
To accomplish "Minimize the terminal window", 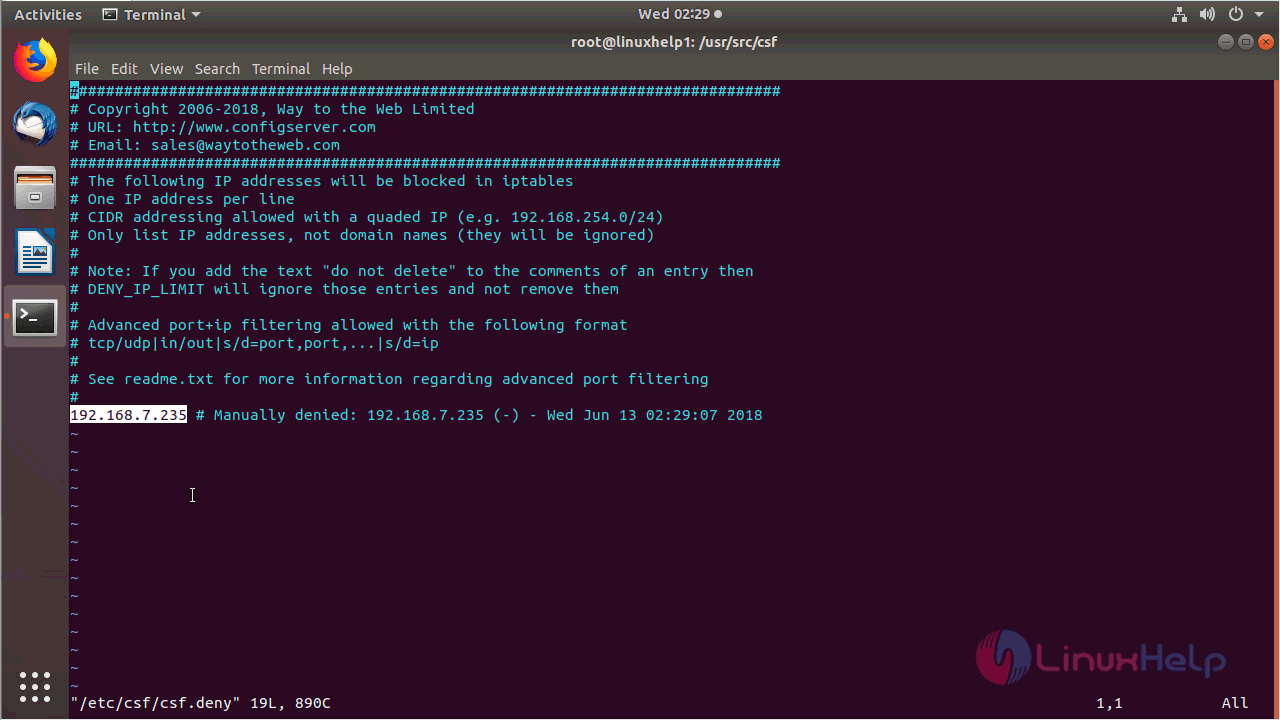I will pos(1226,42).
